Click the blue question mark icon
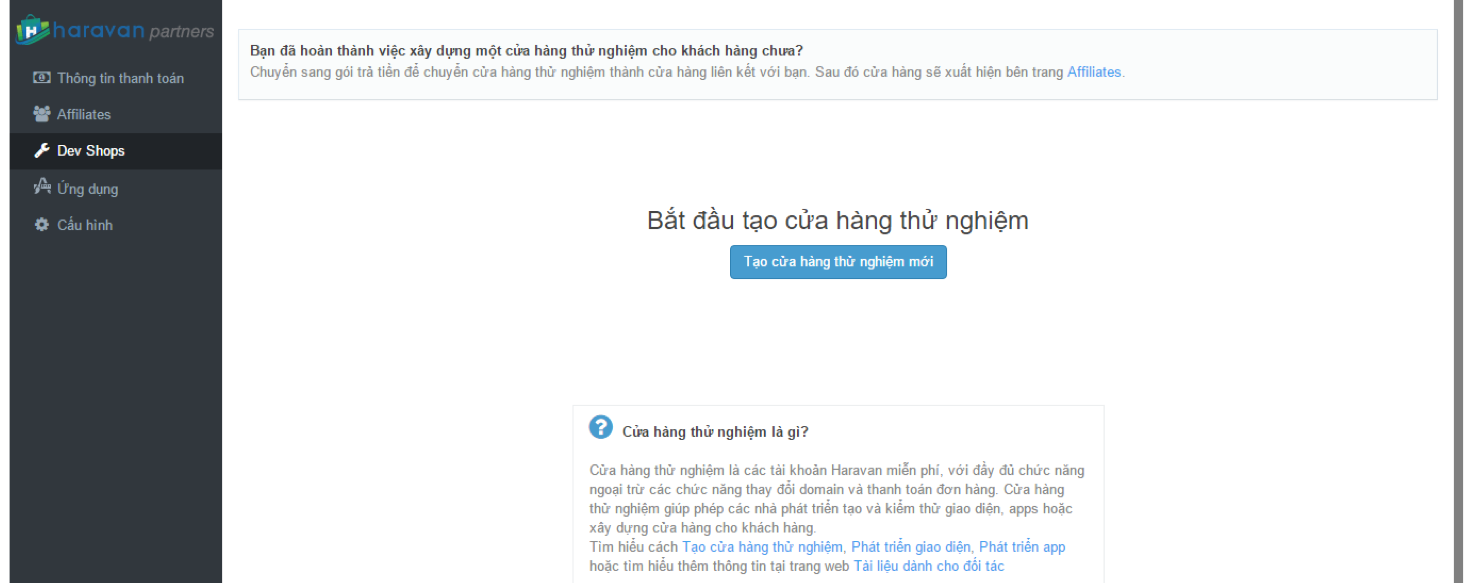1475x583 pixels. tap(601, 427)
